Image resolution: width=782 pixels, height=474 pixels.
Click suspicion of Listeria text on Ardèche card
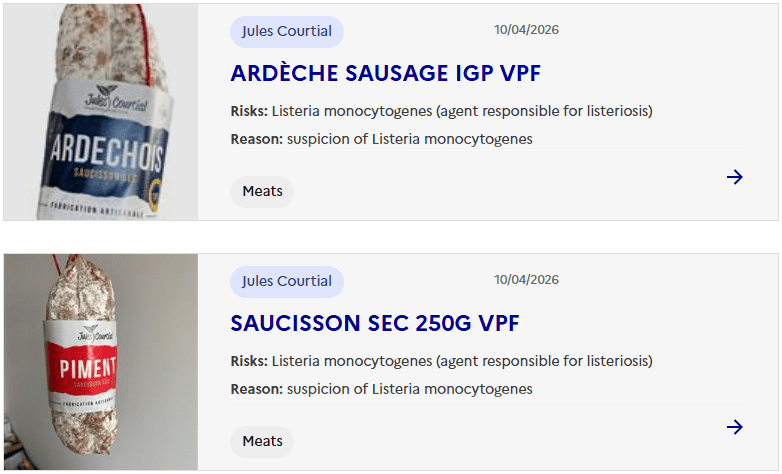tap(410, 139)
